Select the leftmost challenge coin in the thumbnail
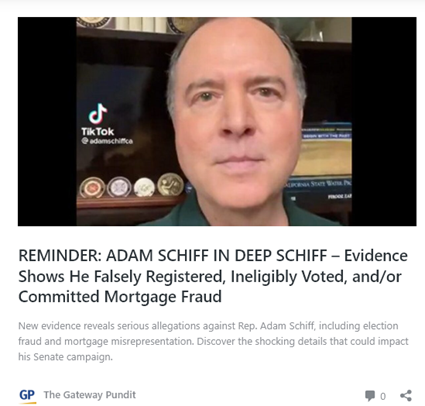This screenshot has width=425, height=406. coord(92,188)
